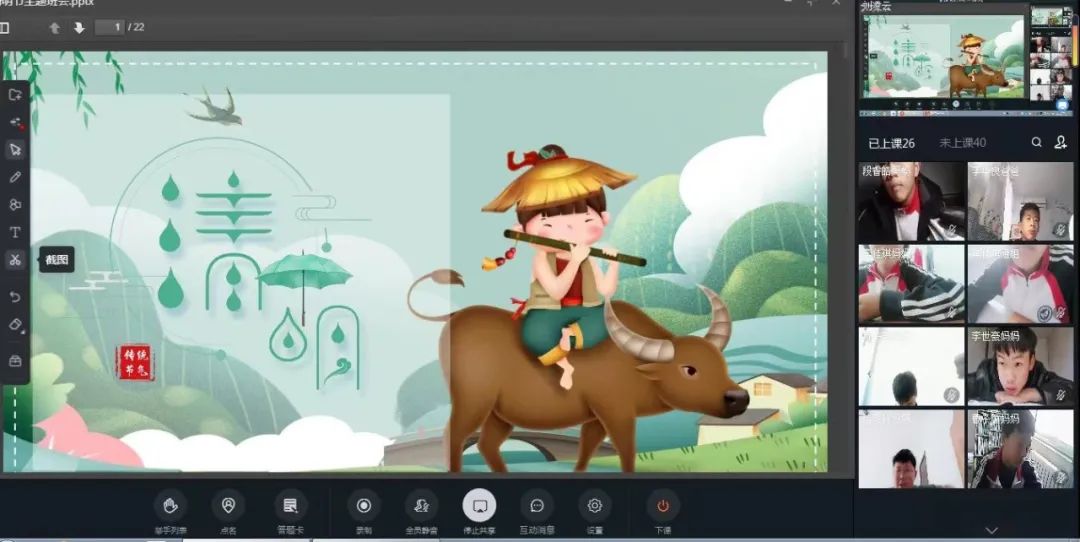This screenshot has height=542, width=1080.
Task: Open the 答题卡 answer card
Action: (x=290, y=506)
